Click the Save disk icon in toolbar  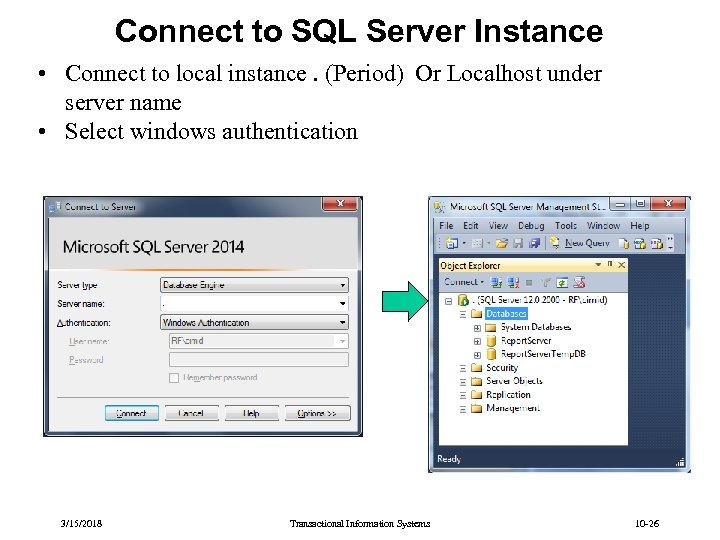518,243
